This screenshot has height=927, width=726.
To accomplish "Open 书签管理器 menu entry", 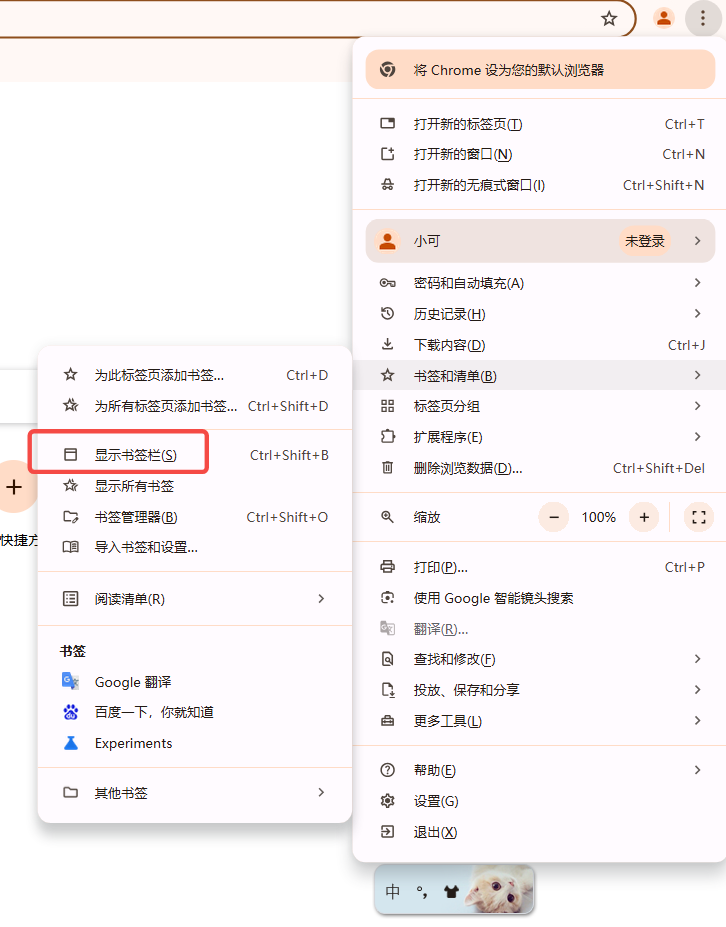I will 195,517.
